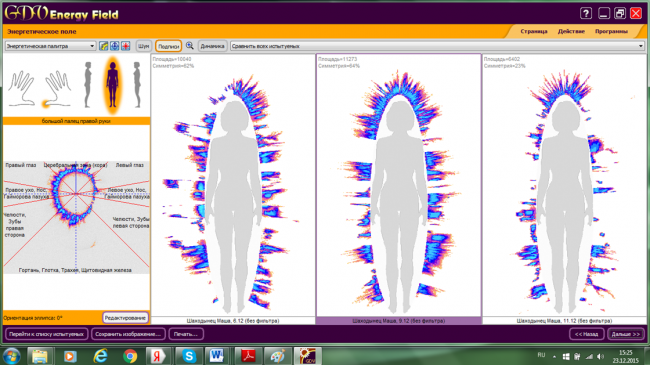Toggle the Подписи labels button
650x365 pixels.
pyautogui.click(x=168, y=46)
